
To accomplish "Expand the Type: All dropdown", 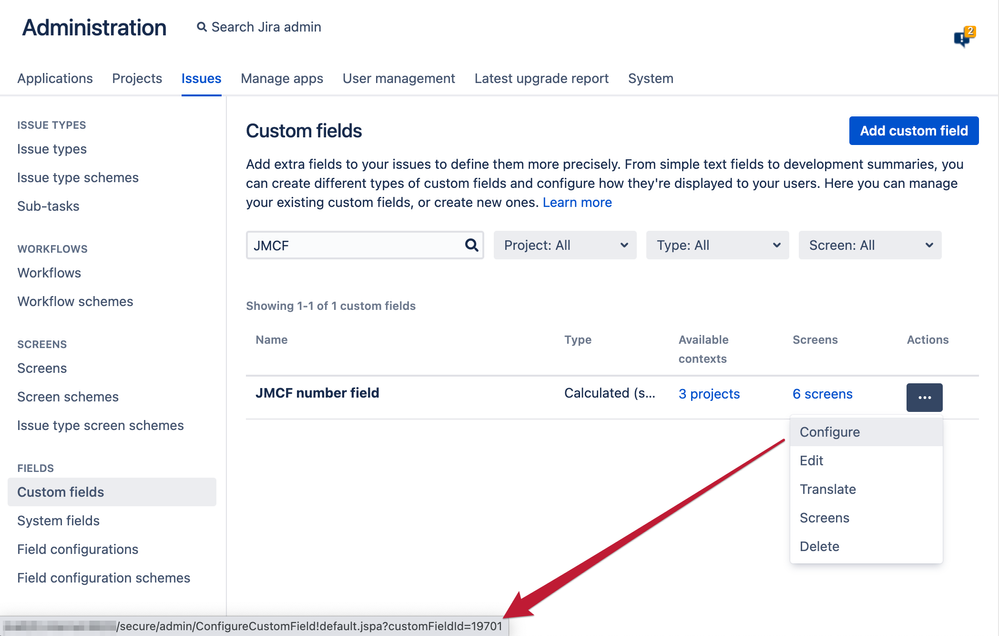I will pos(717,245).
